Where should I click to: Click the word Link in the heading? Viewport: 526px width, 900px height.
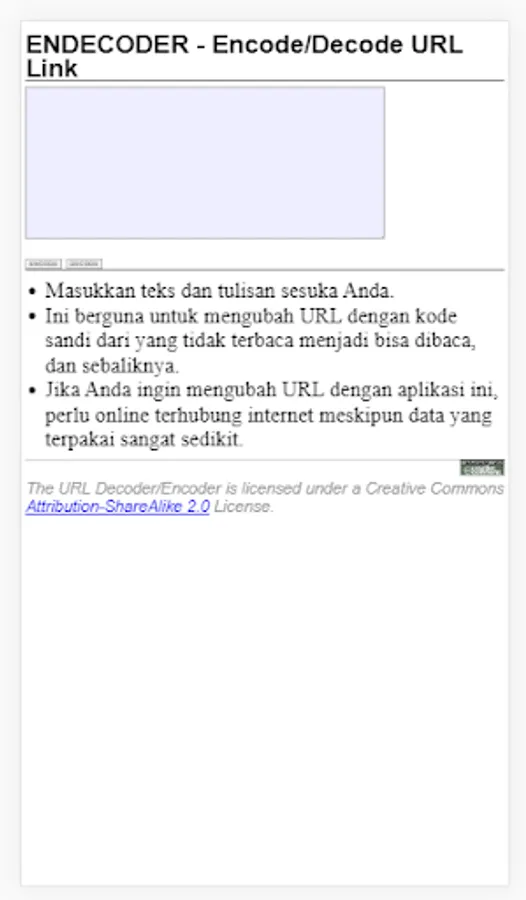click(x=52, y=68)
